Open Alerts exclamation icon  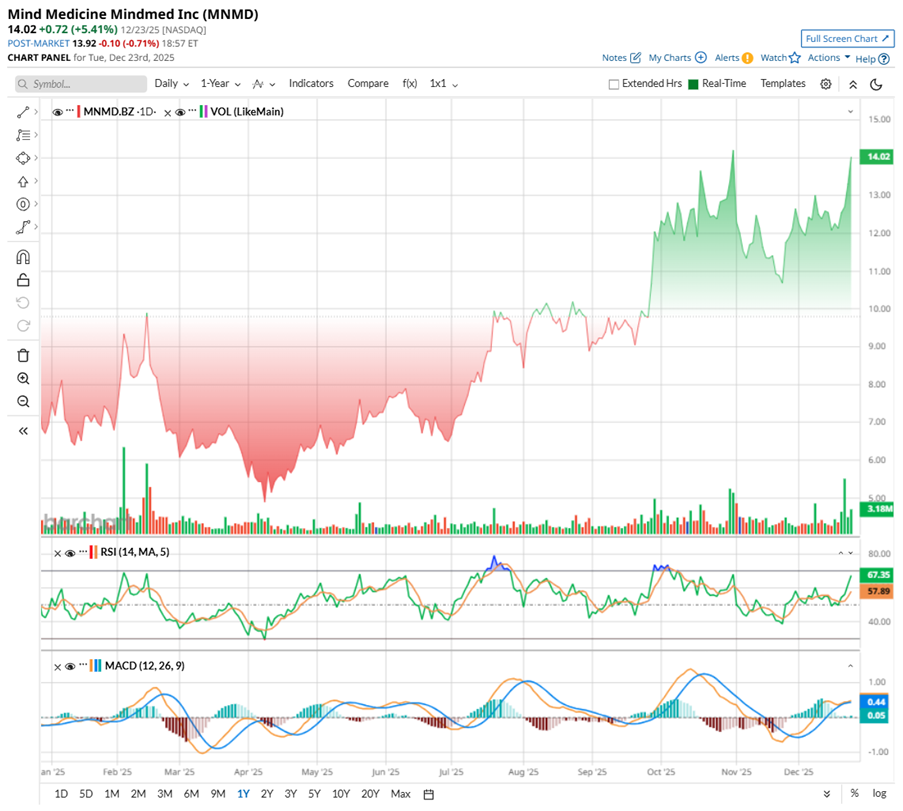click(x=748, y=58)
